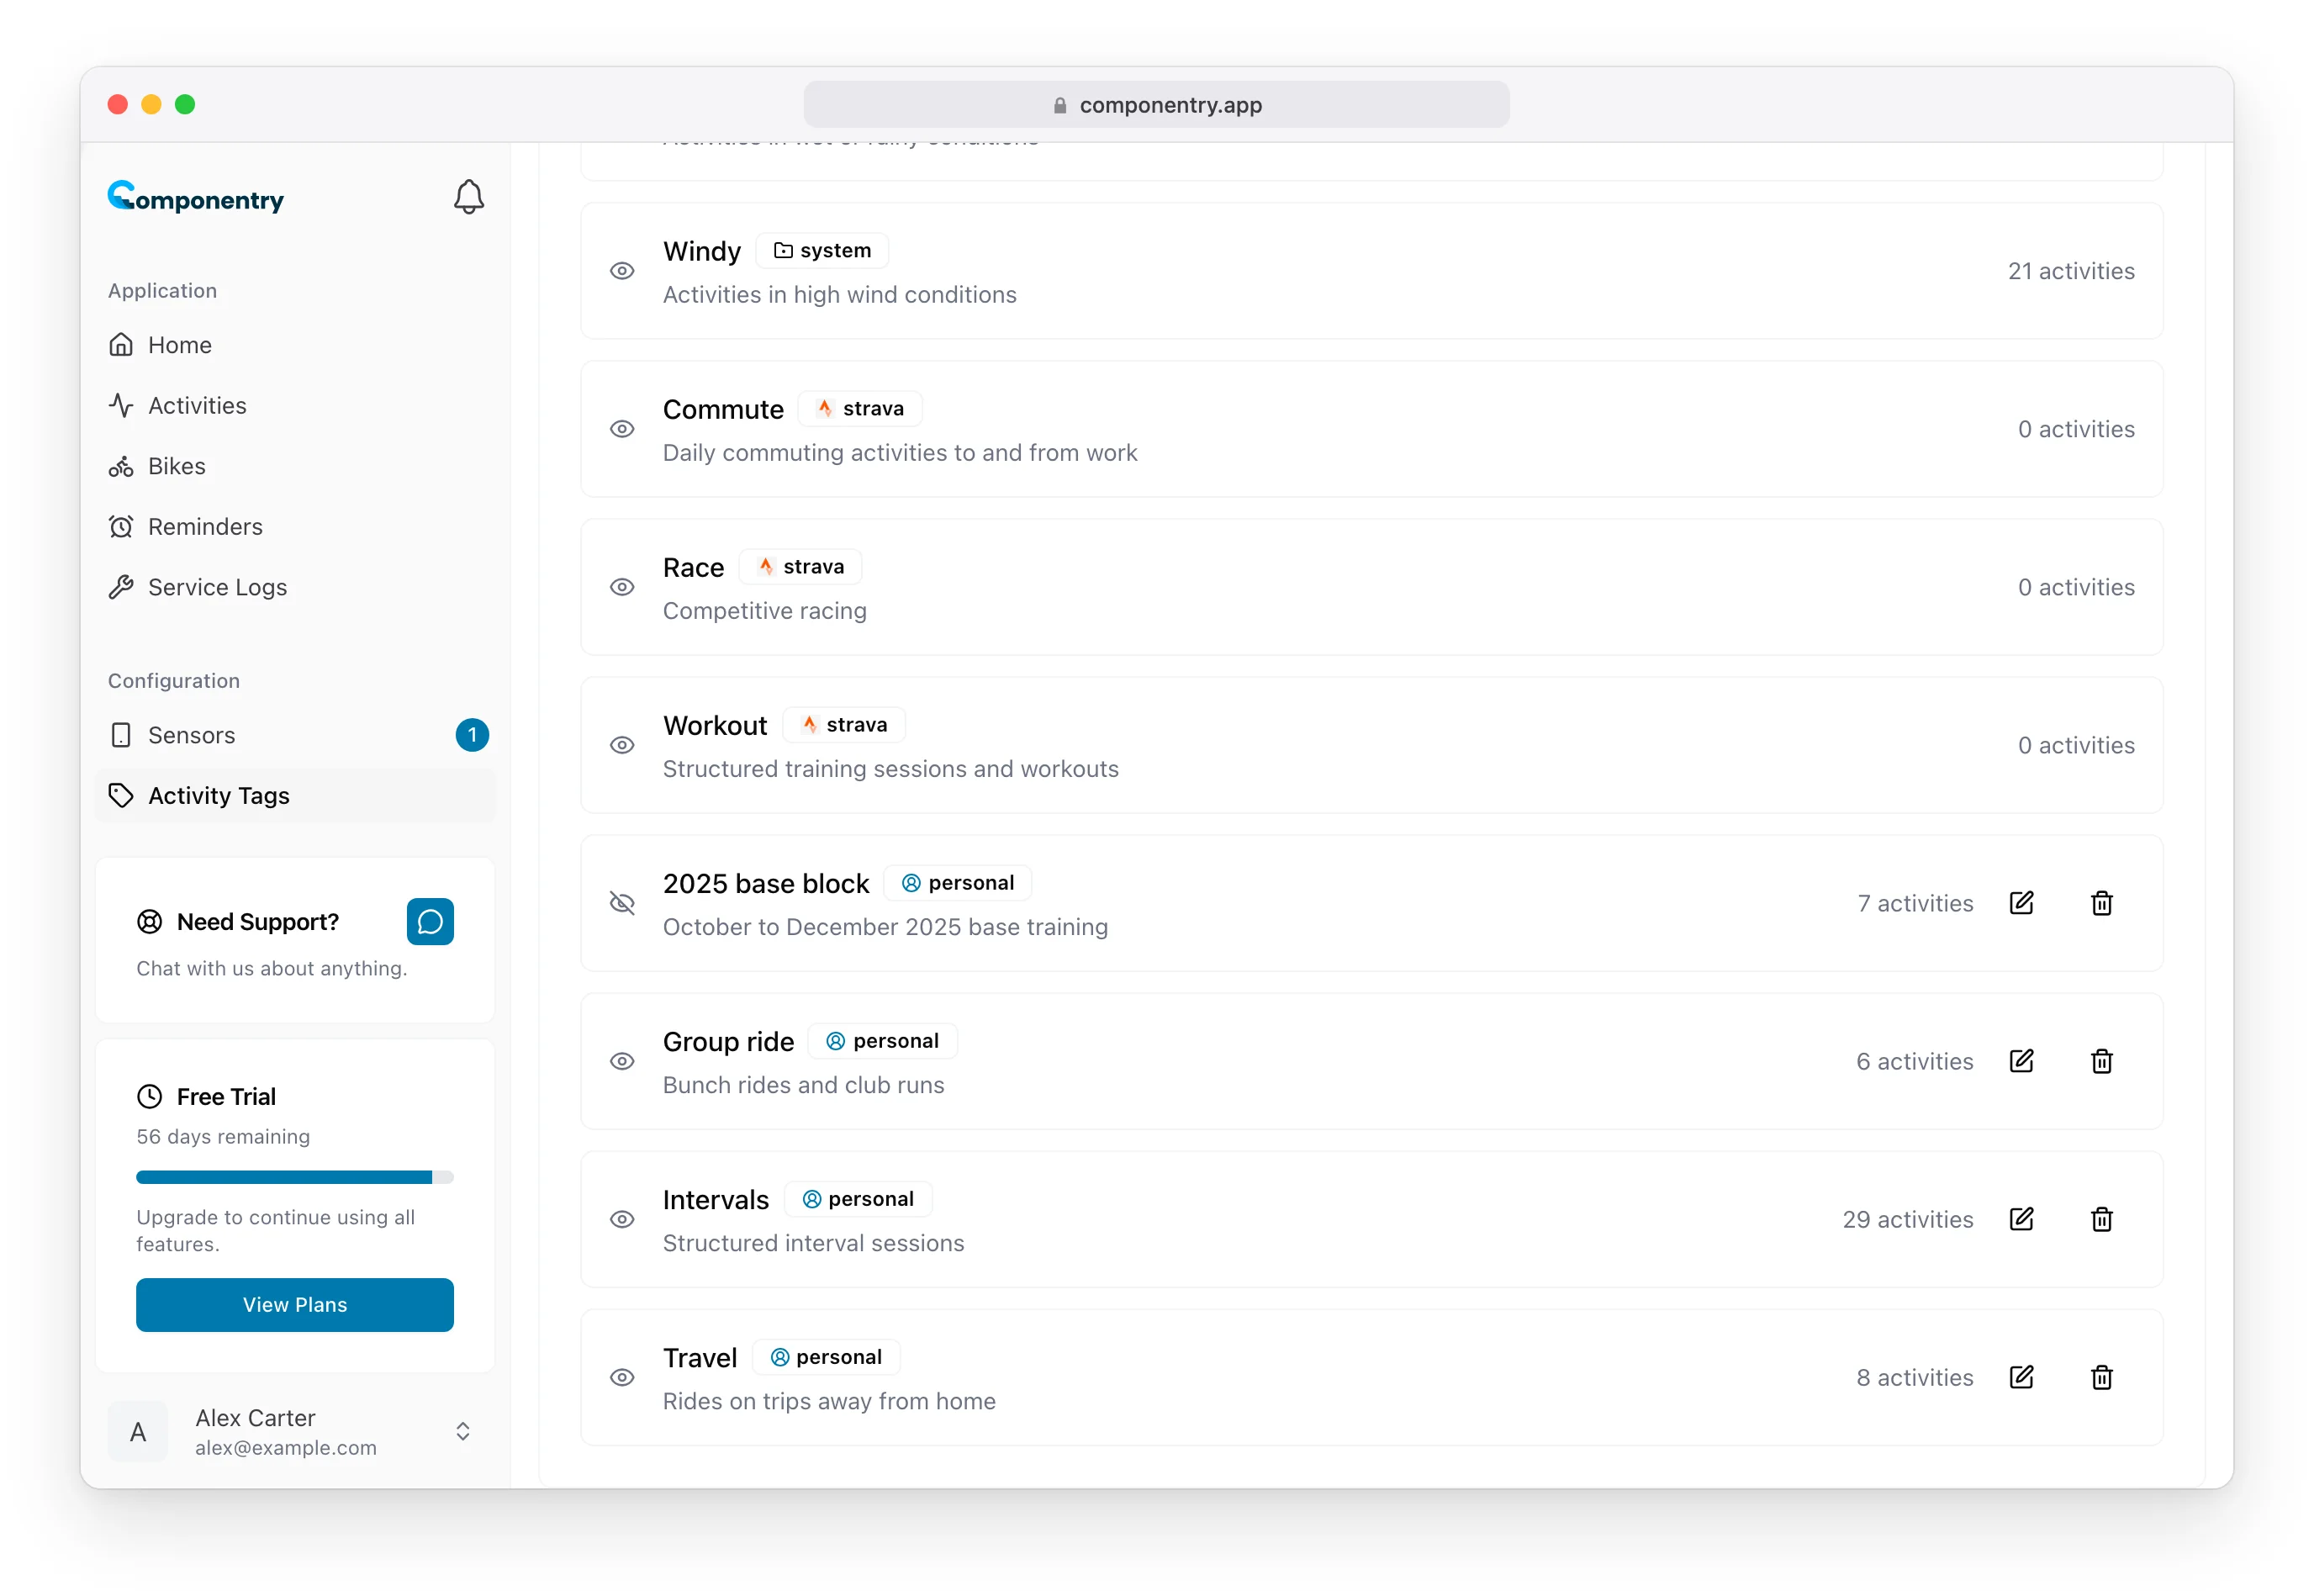Delete the Group ride tag

click(x=2101, y=1061)
